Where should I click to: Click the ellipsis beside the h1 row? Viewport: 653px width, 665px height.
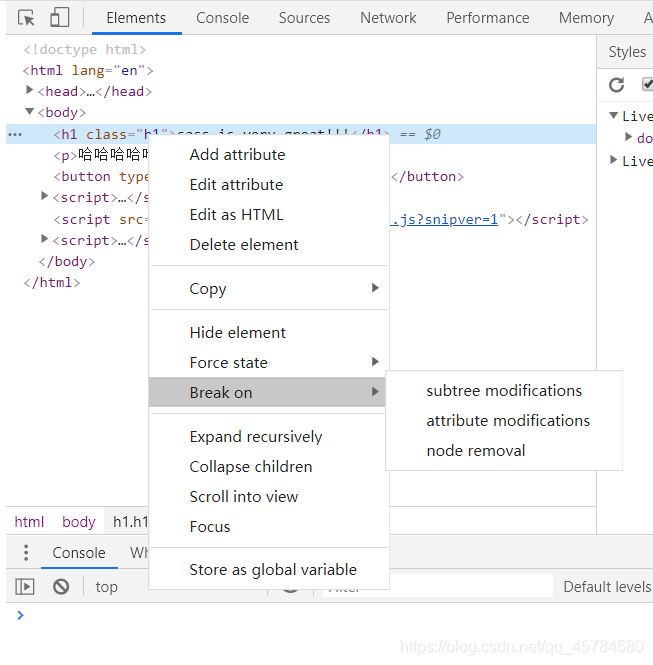[15, 135]
